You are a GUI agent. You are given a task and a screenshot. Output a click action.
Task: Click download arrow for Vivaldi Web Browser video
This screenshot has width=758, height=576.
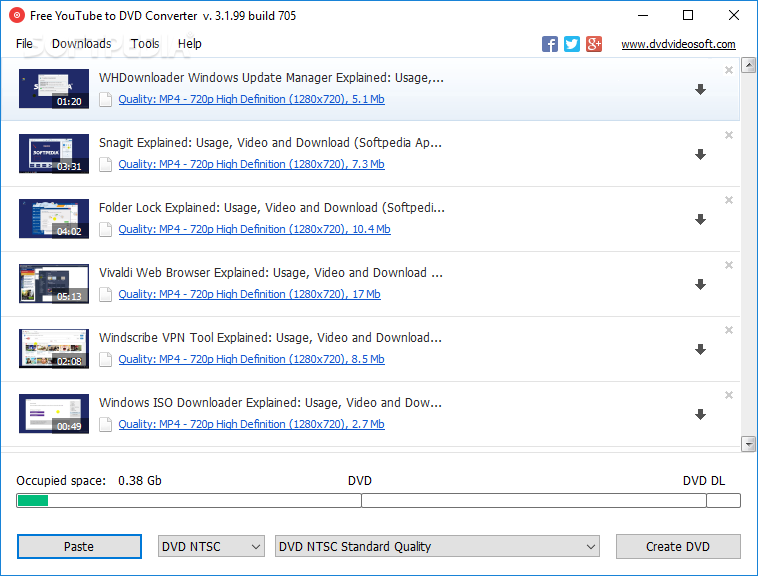pyautogui.click(x=700, y=285)
